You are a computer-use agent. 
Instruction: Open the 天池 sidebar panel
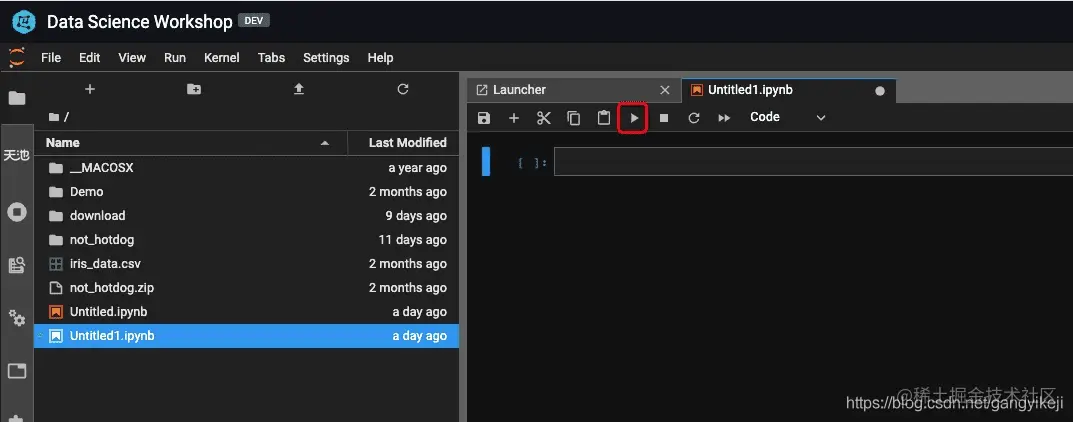click(x=16, y=155)
